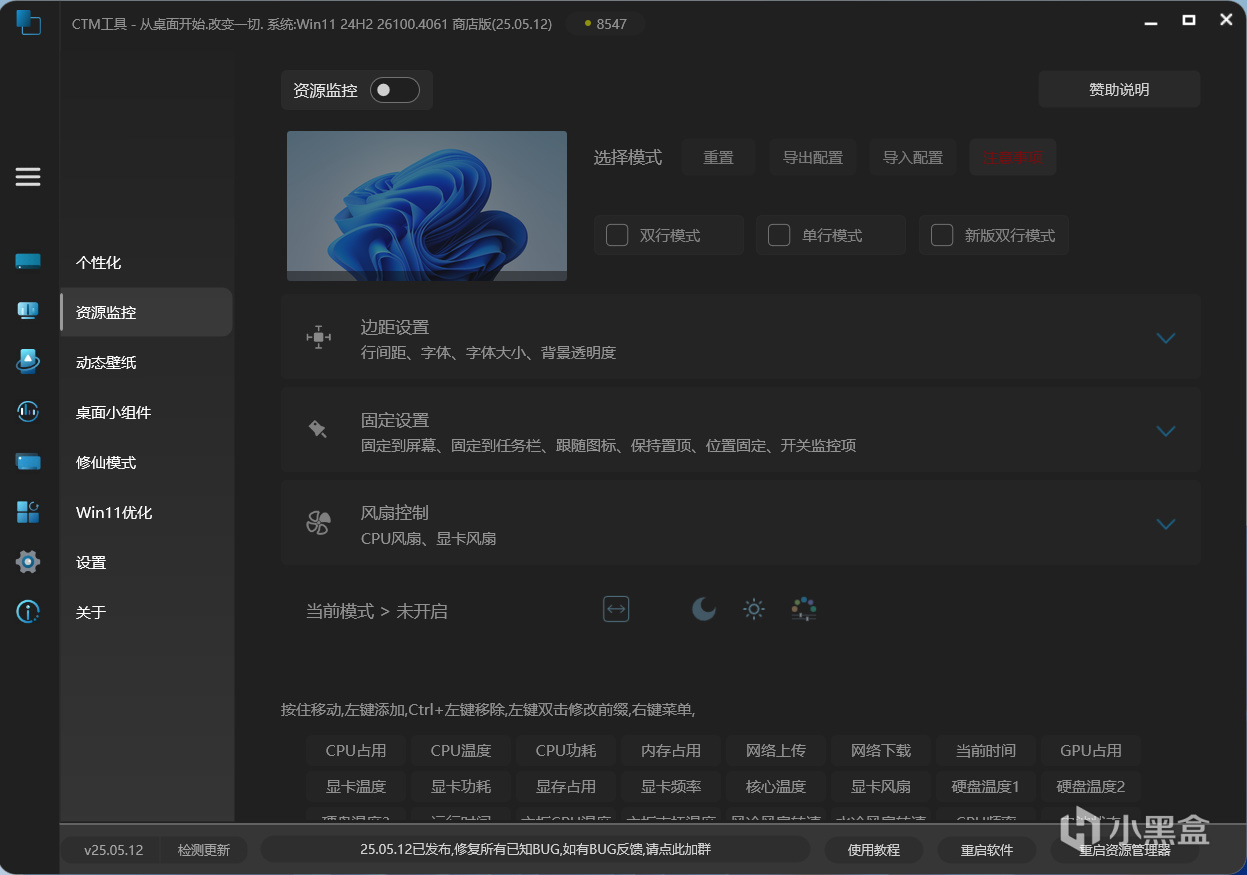Expand the 边距设置 section chevron
This screenshot has width=1247, height=875.
click(1165, 338)
